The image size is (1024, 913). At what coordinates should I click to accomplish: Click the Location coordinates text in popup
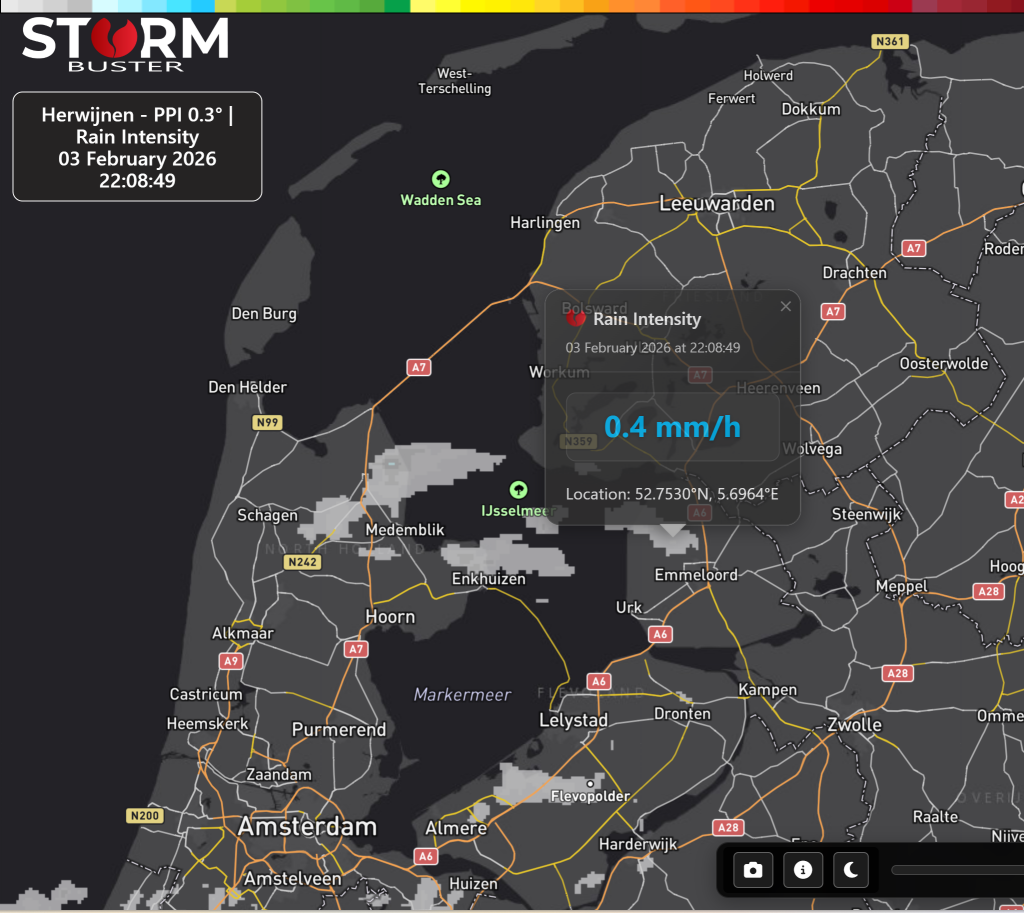coord(672,494)
